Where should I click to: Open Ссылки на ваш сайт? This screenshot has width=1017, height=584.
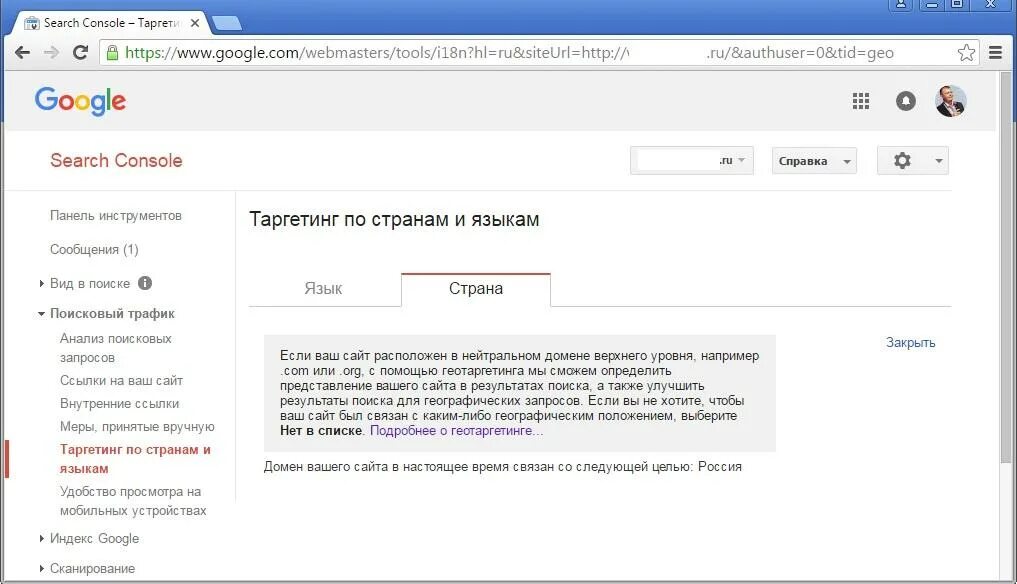121,380
